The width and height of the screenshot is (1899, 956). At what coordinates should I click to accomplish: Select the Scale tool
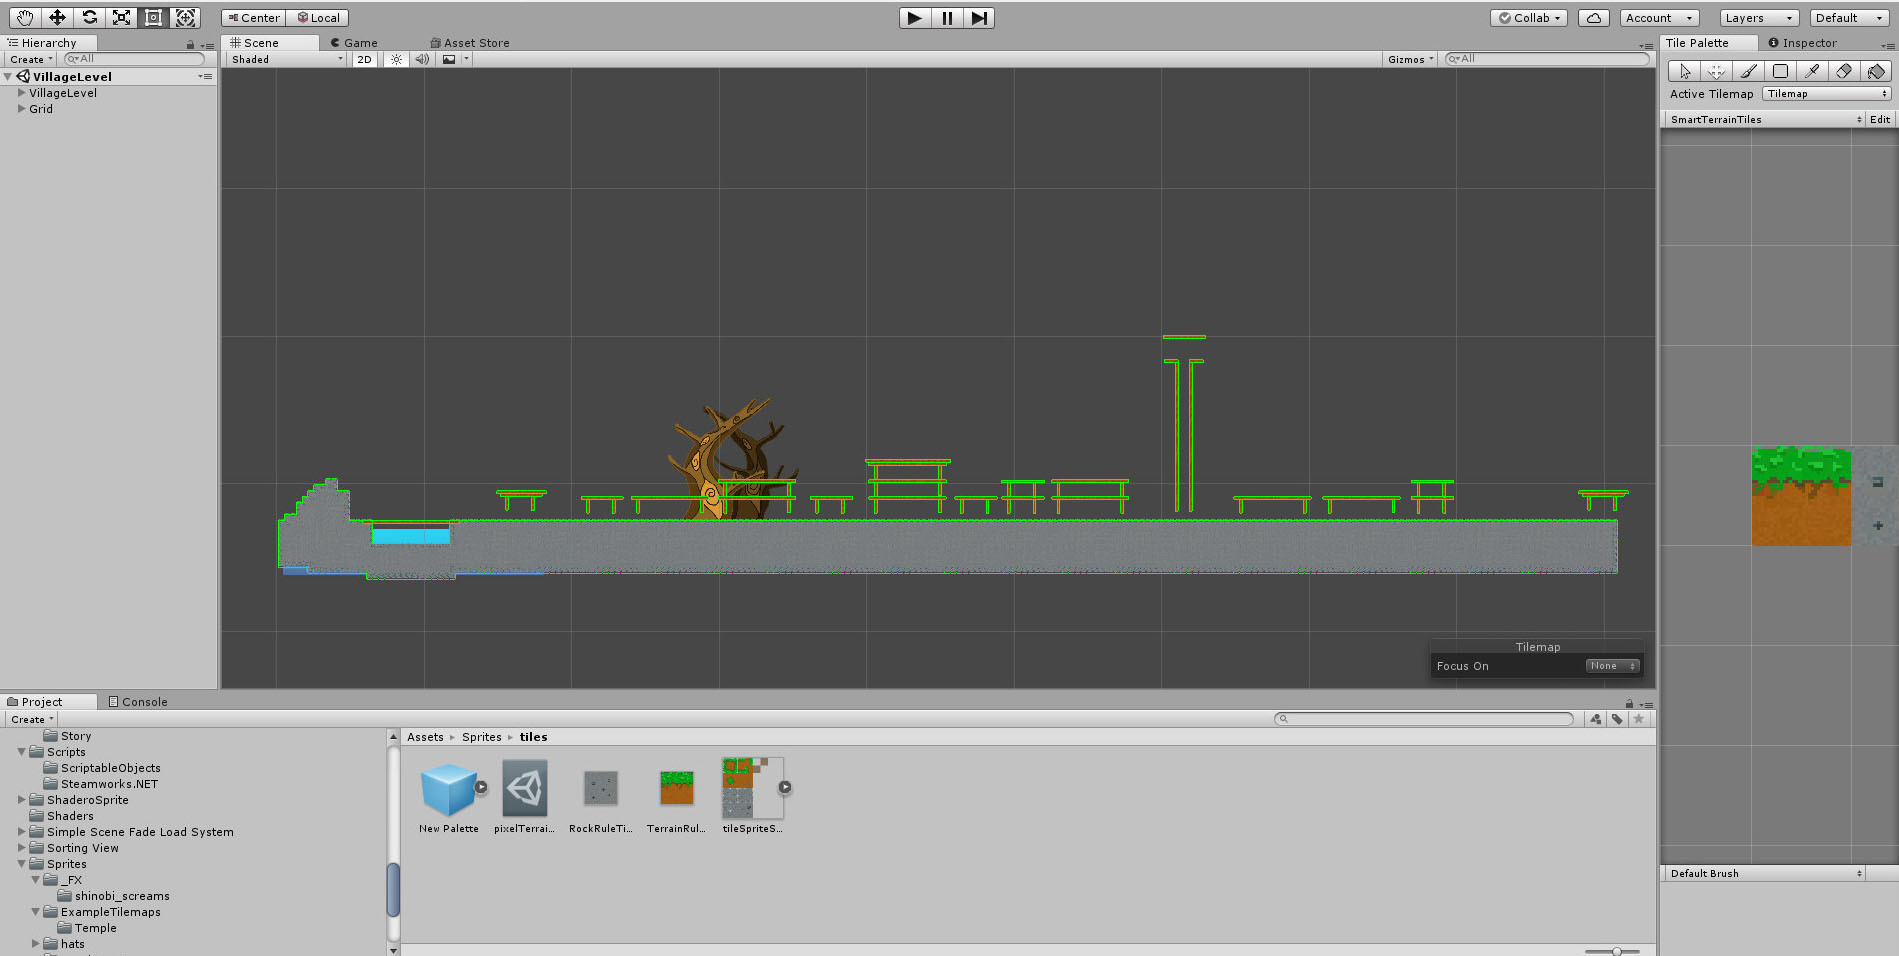121,17
